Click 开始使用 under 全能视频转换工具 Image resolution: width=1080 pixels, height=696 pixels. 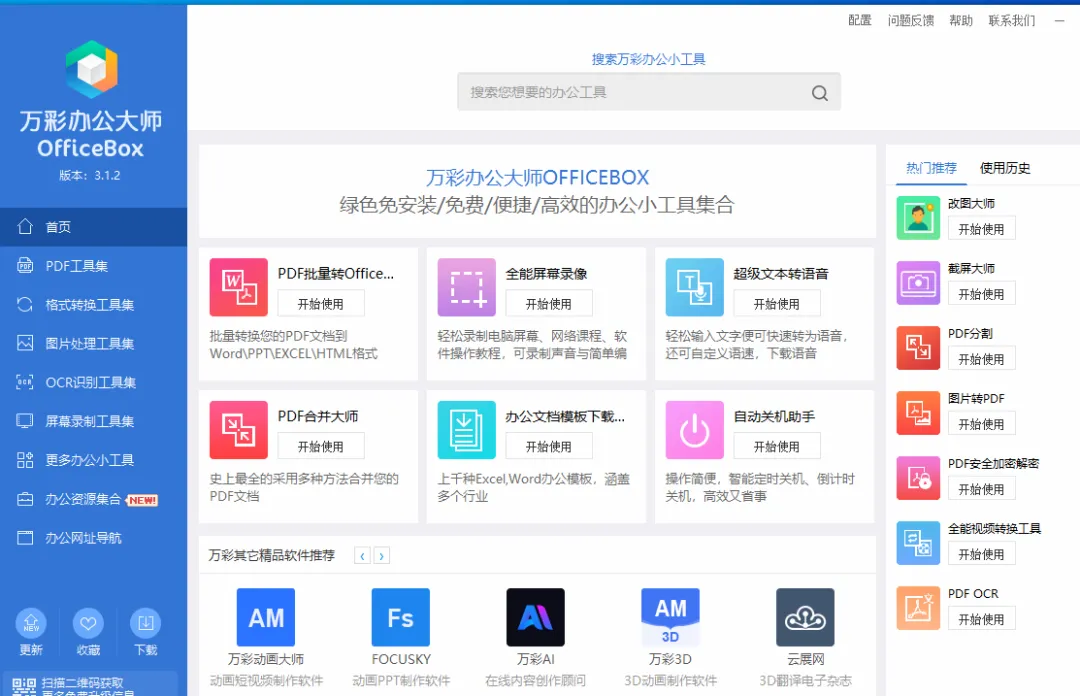point(982,554)
